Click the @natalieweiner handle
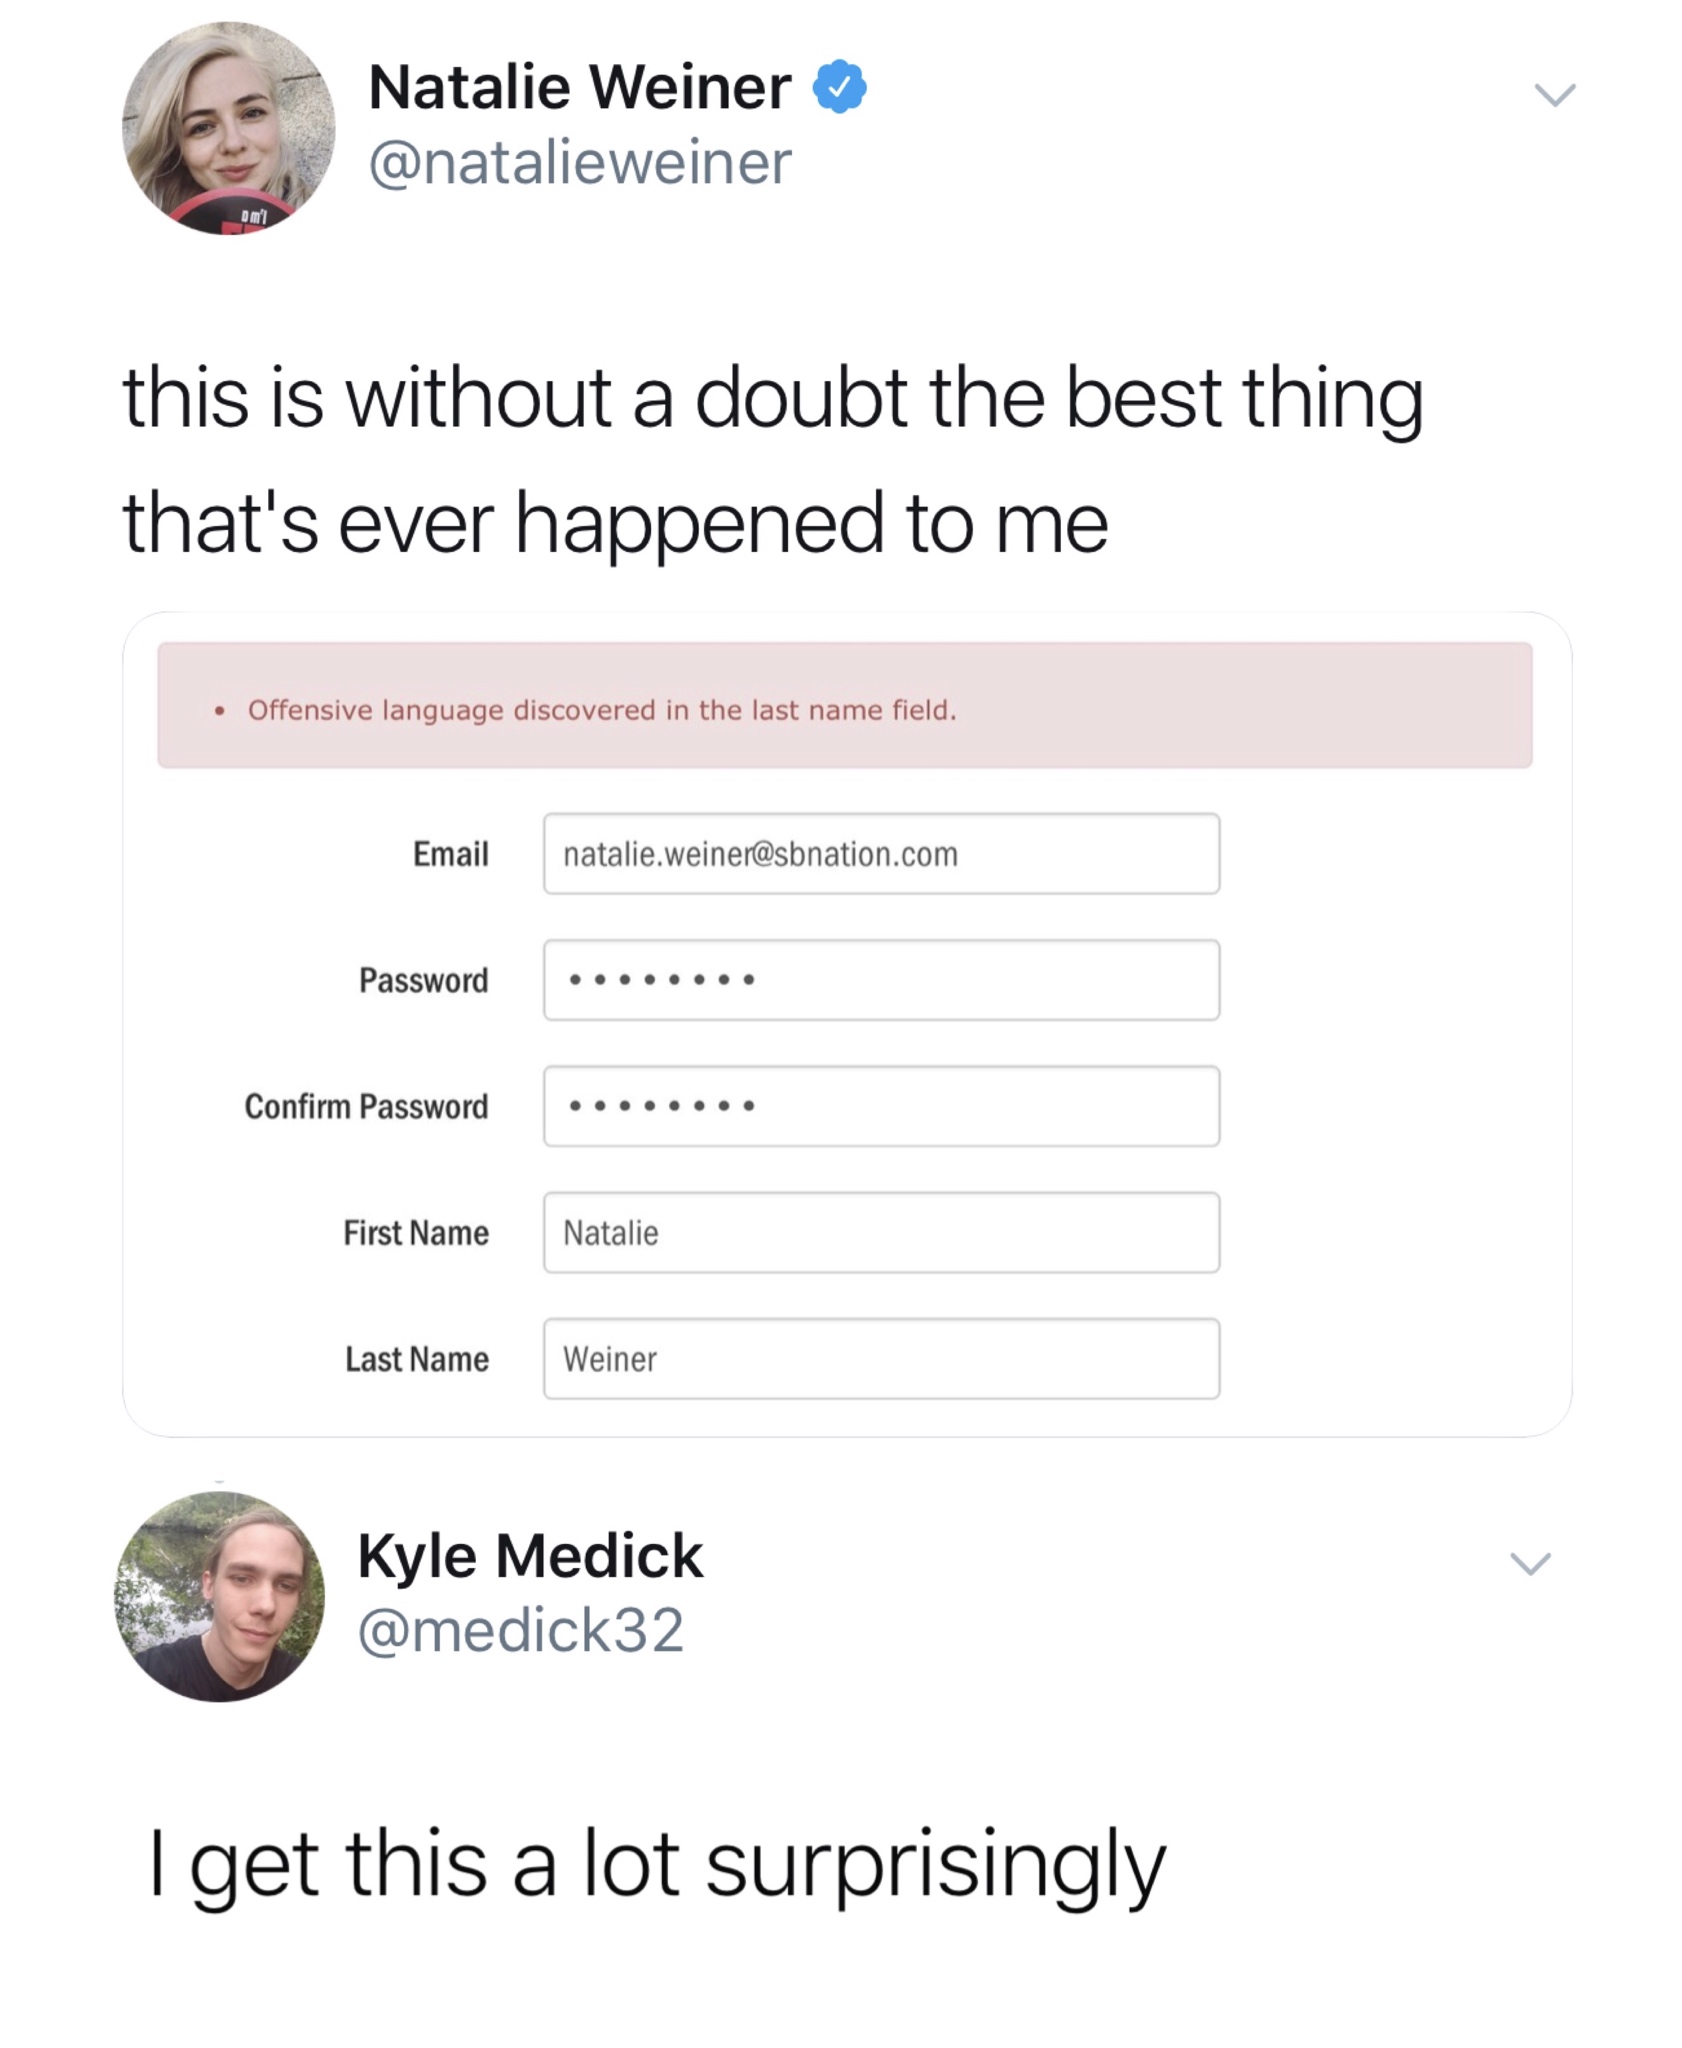The height and width of the screenshot is (2048, 1682). [x=580, y=163]
